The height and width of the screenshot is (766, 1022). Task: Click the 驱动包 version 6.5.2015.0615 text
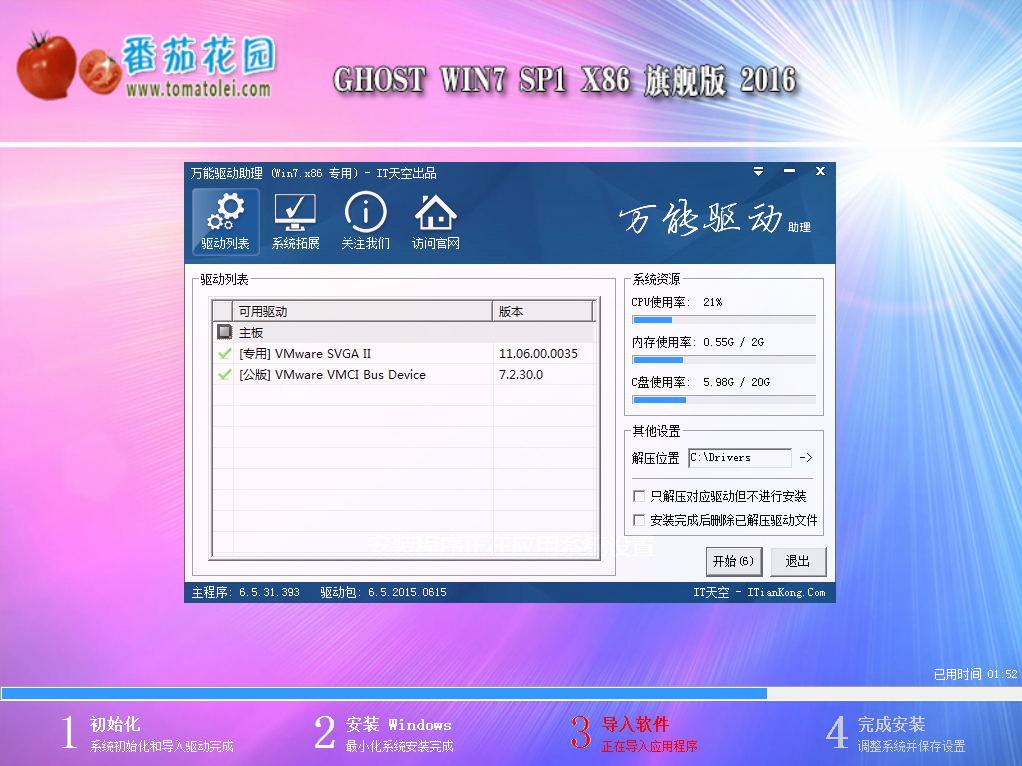pyautogui.click(x=383, y=593)
